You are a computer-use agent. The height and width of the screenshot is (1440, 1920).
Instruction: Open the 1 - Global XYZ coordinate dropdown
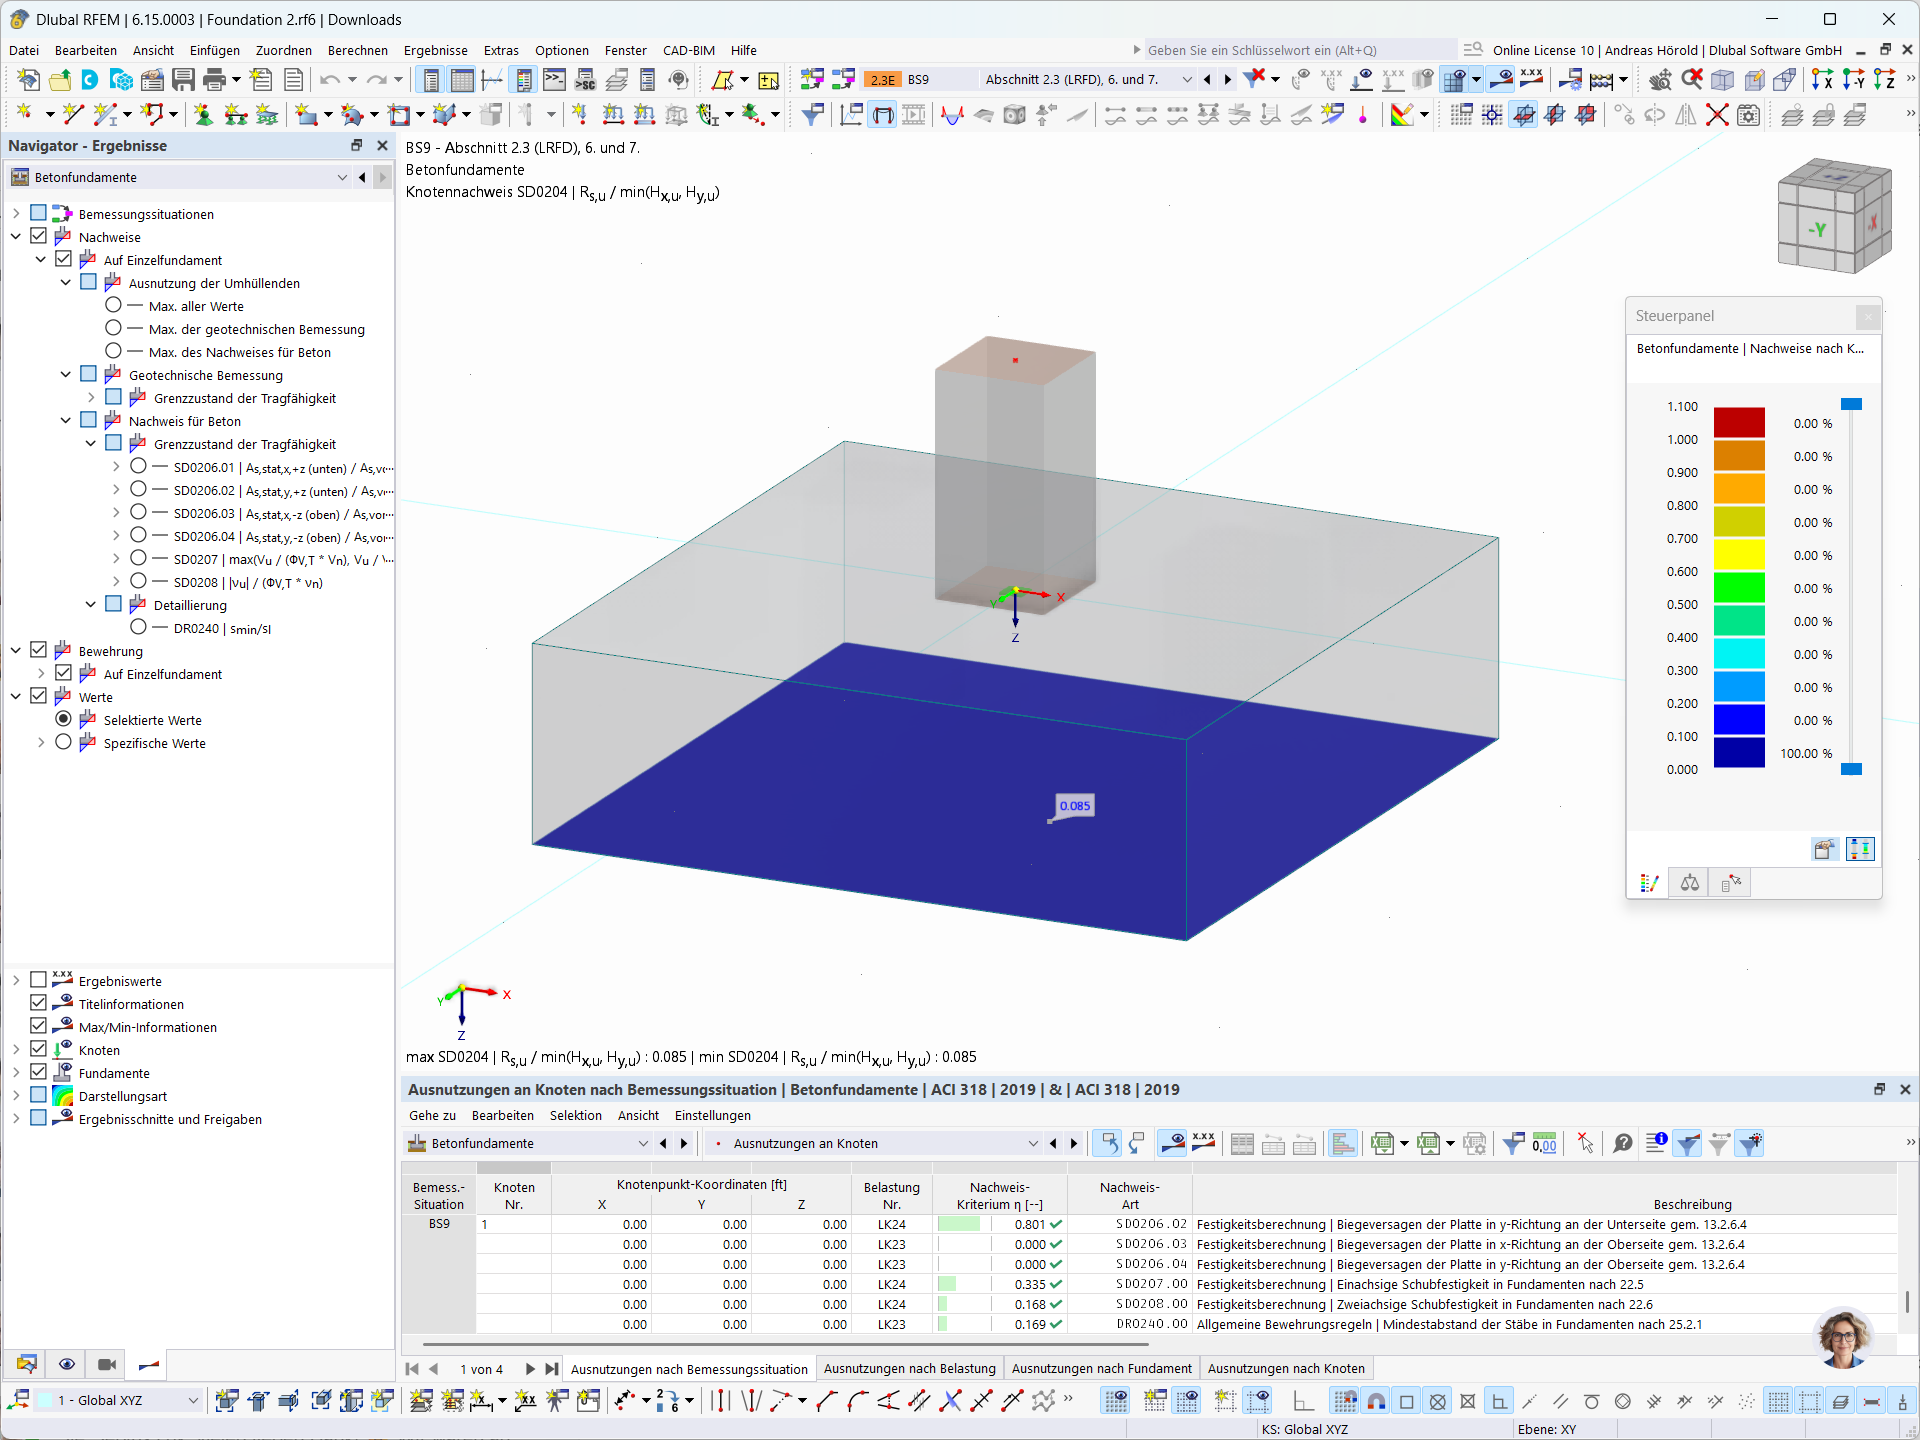coord(193,1400)
